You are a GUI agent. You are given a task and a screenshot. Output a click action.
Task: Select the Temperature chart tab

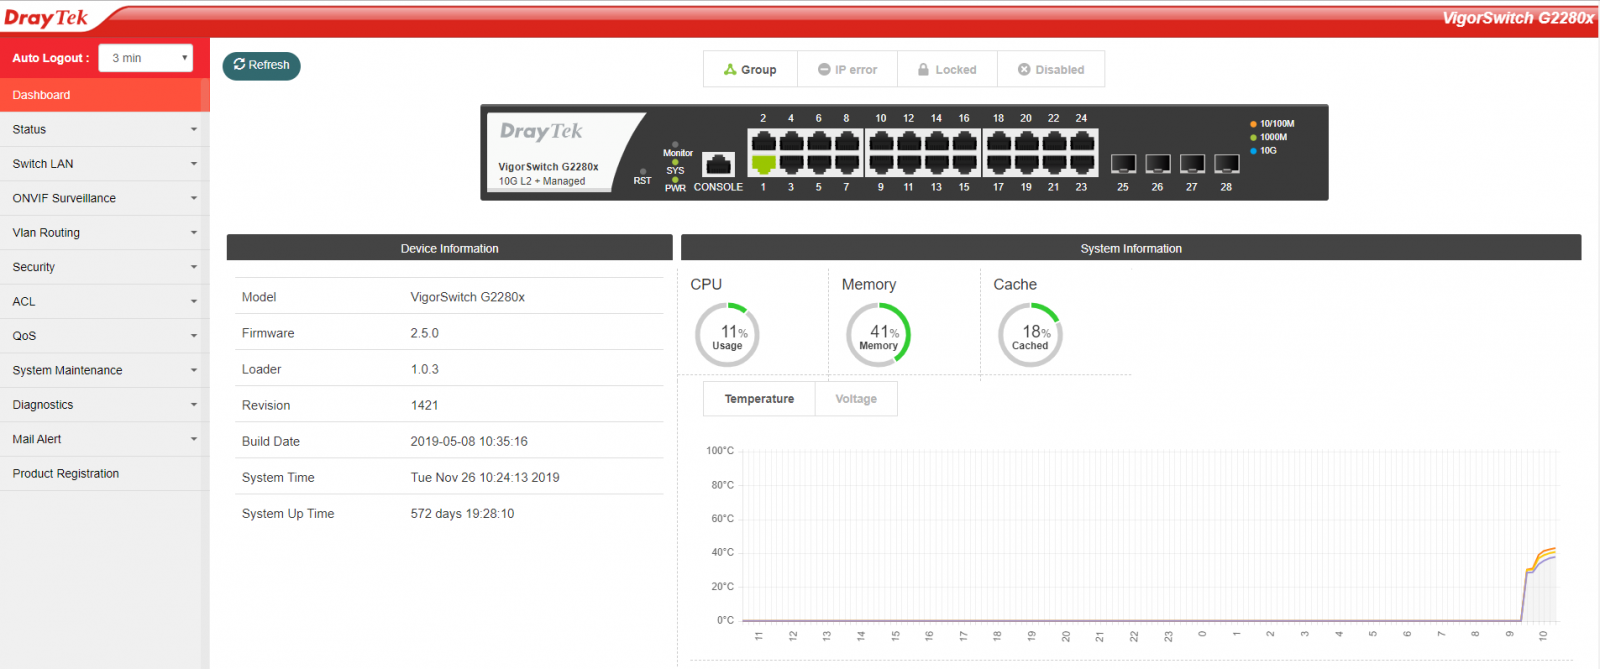pyautogui.click(x=759, y=399)
